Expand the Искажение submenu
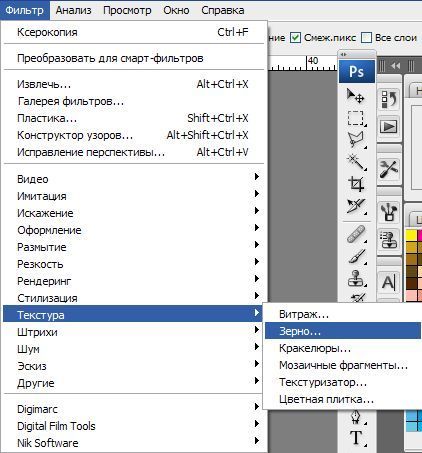 (134, 213)
